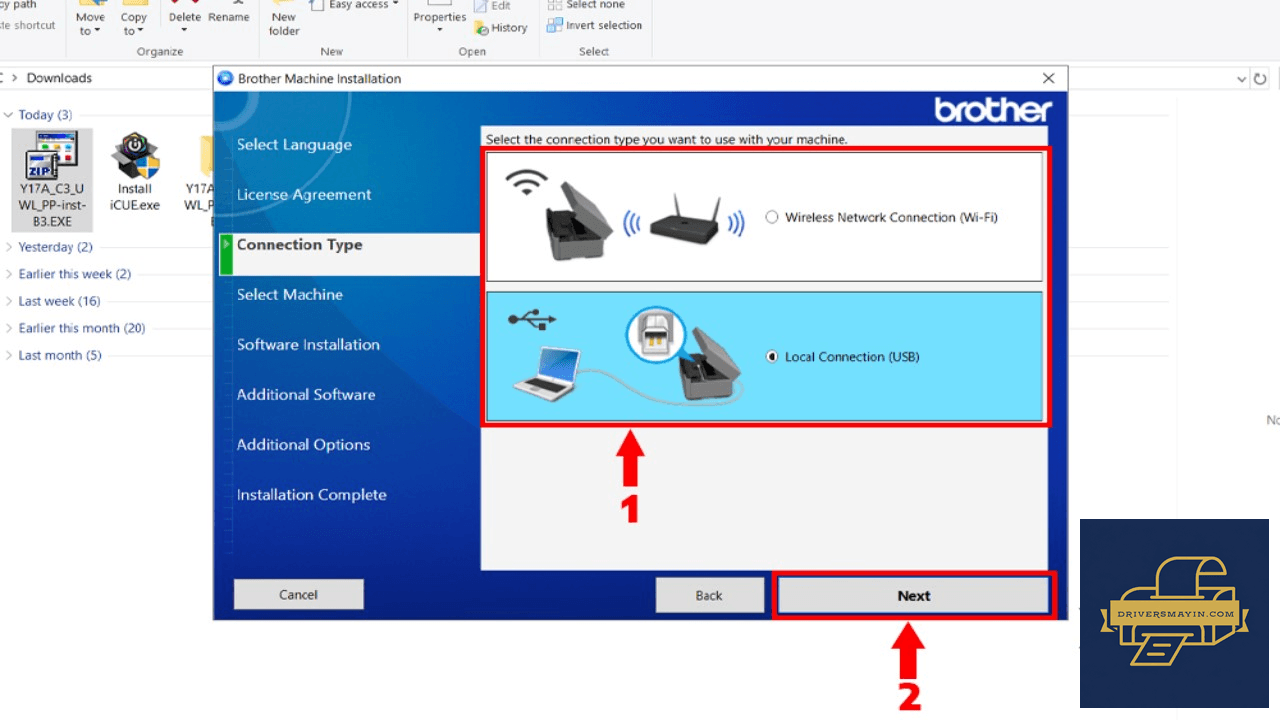Cancel the Brother Machine Installation
The image size is (1280, 720).
pos(298,594)
